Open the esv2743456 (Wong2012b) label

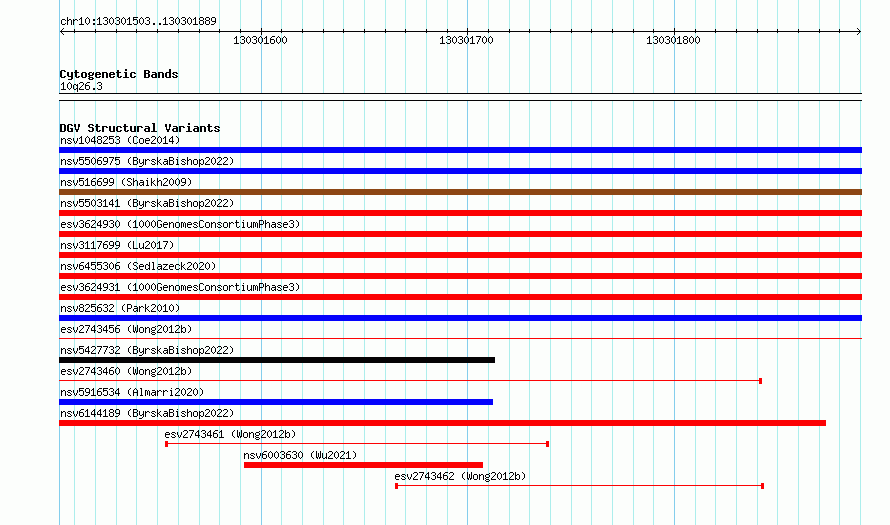point(126,329)
